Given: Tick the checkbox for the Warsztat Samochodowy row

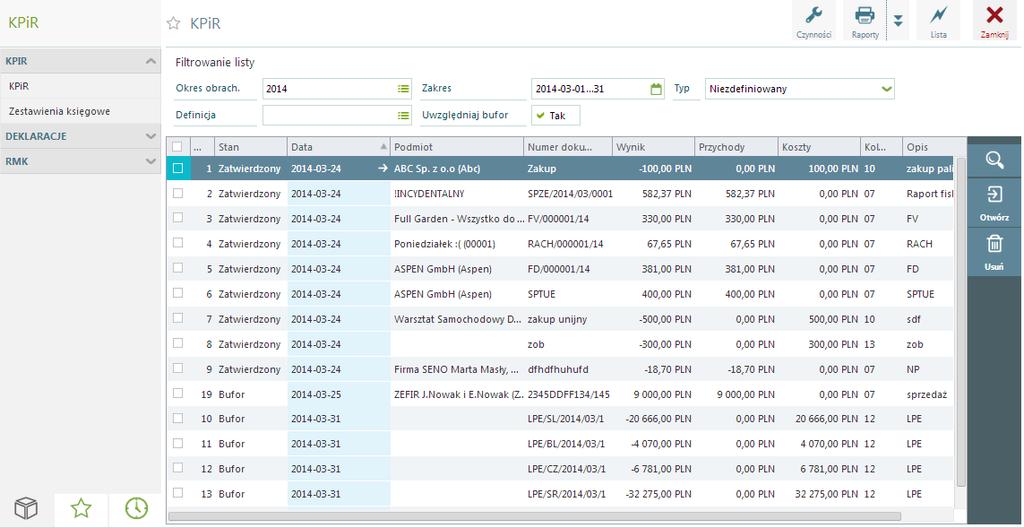Looking at the screenshot, I should point(178,318).
